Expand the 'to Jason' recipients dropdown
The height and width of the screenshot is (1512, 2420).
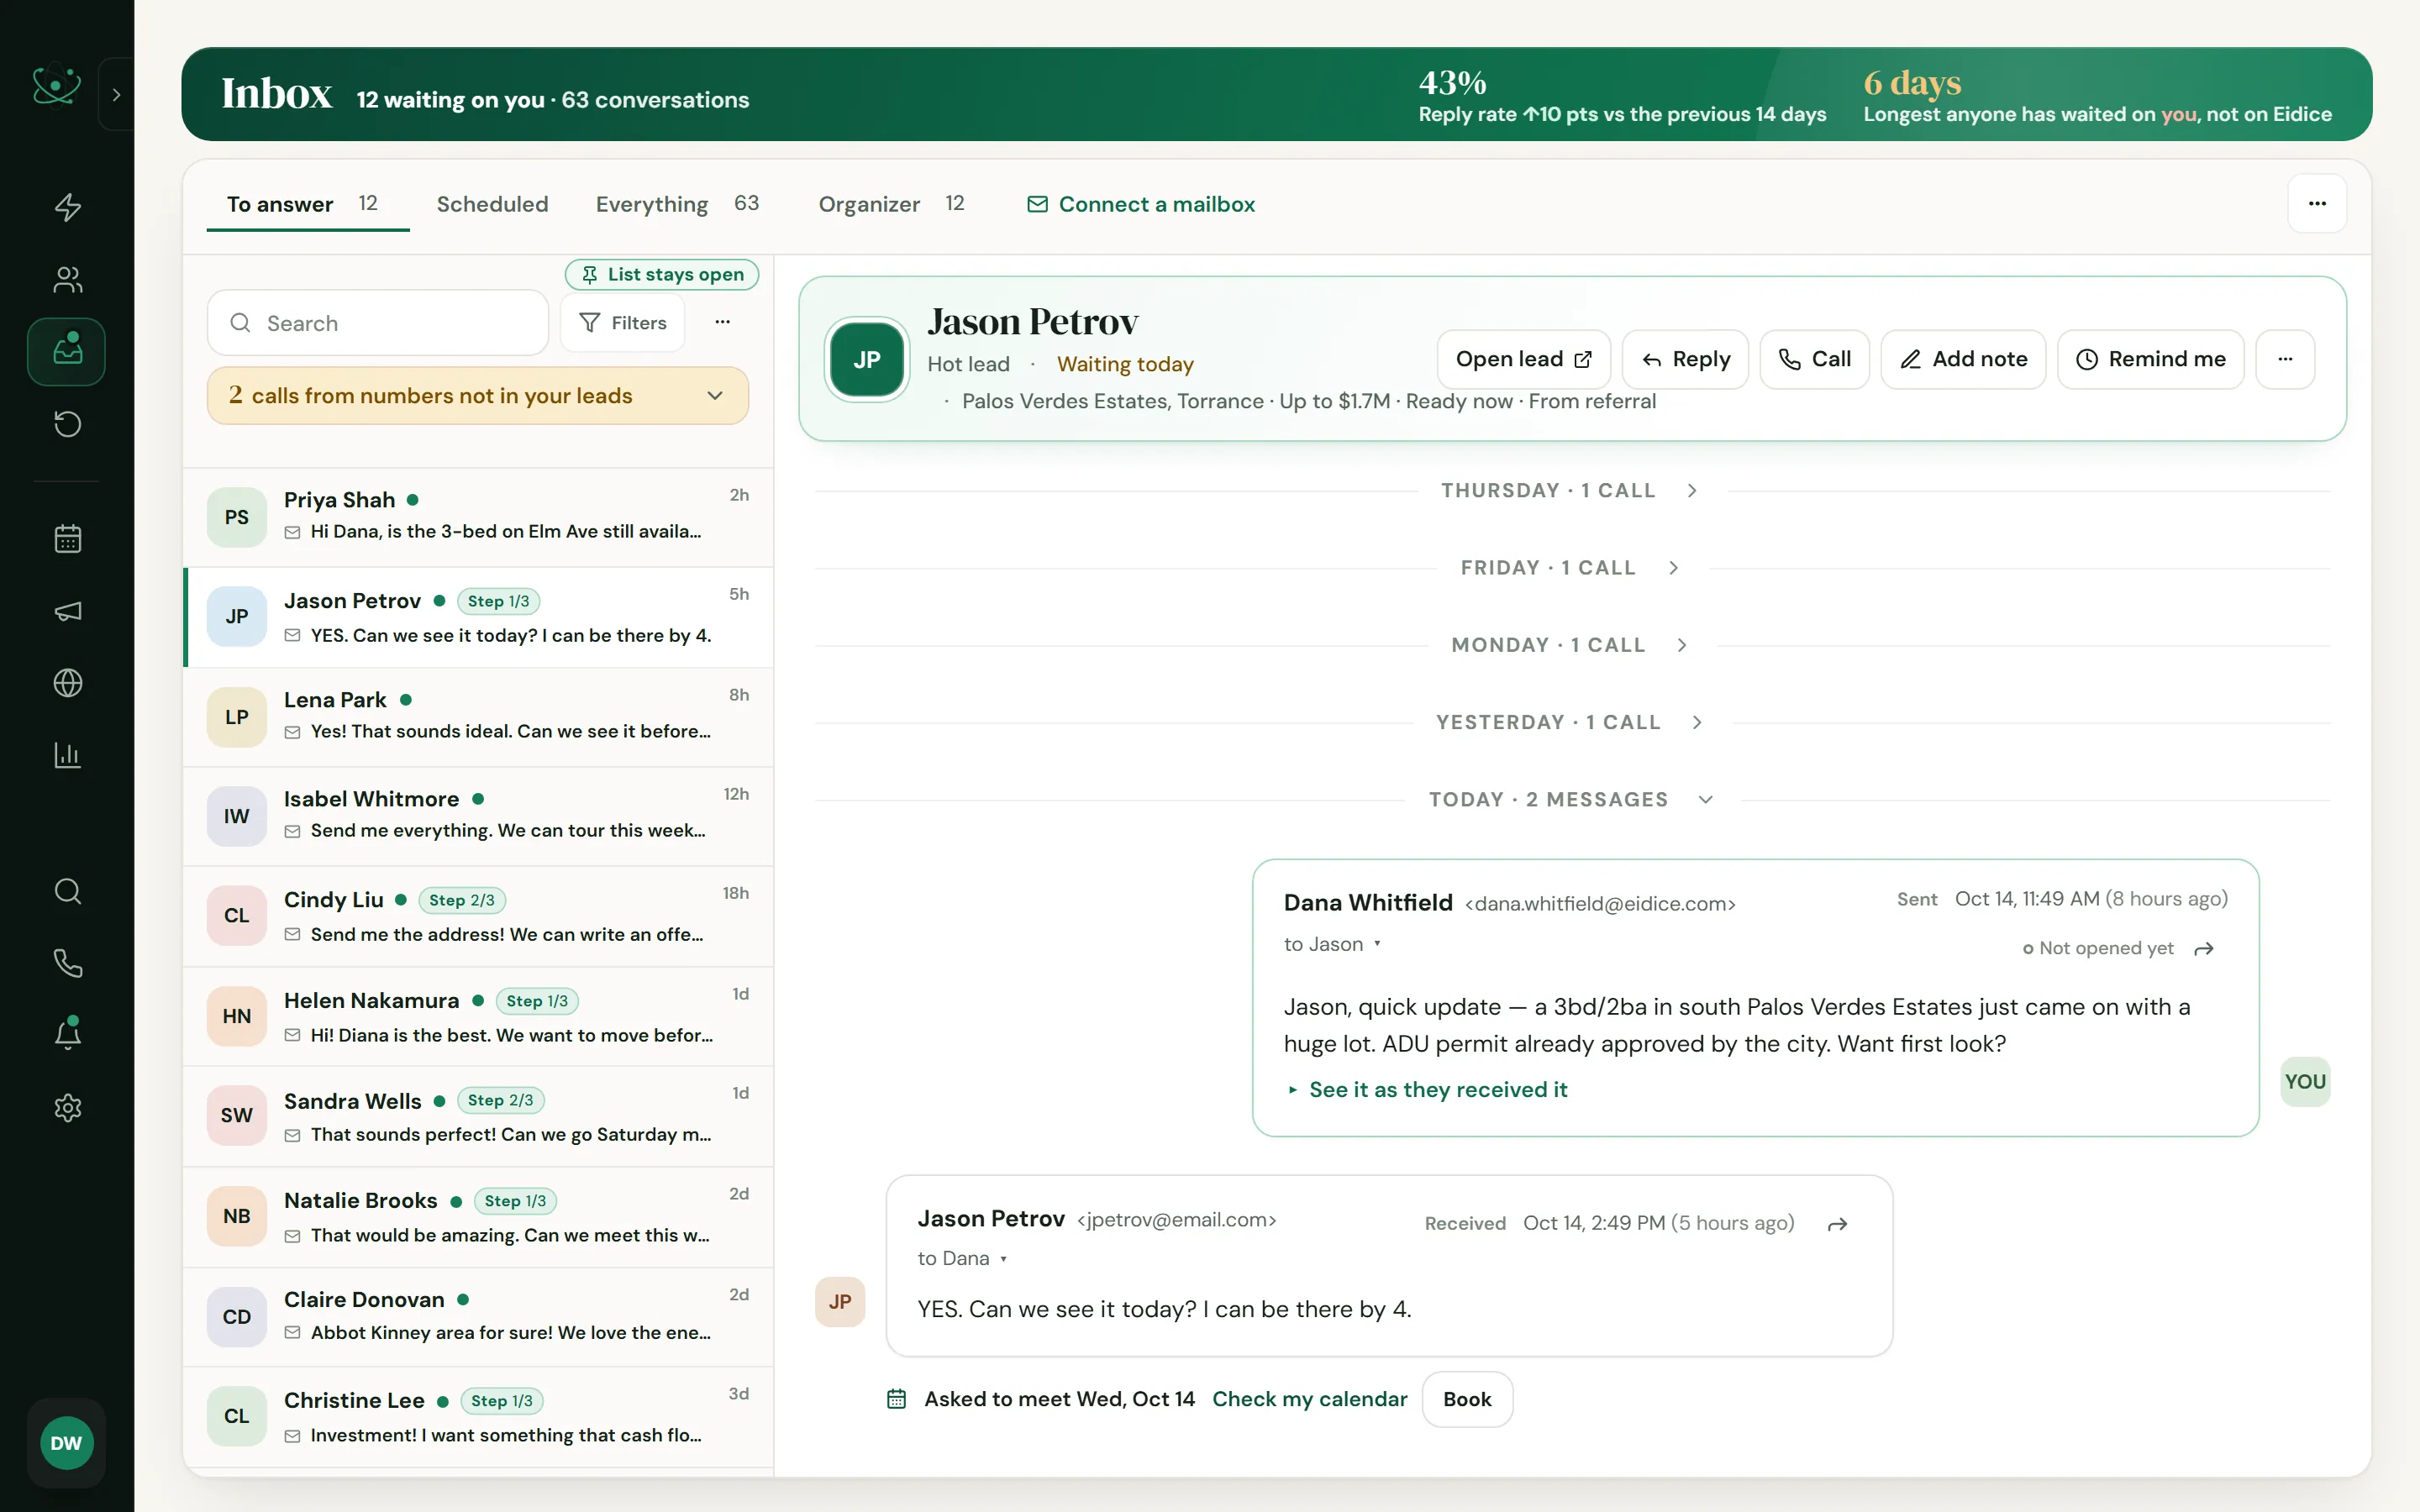point(1332,944)
